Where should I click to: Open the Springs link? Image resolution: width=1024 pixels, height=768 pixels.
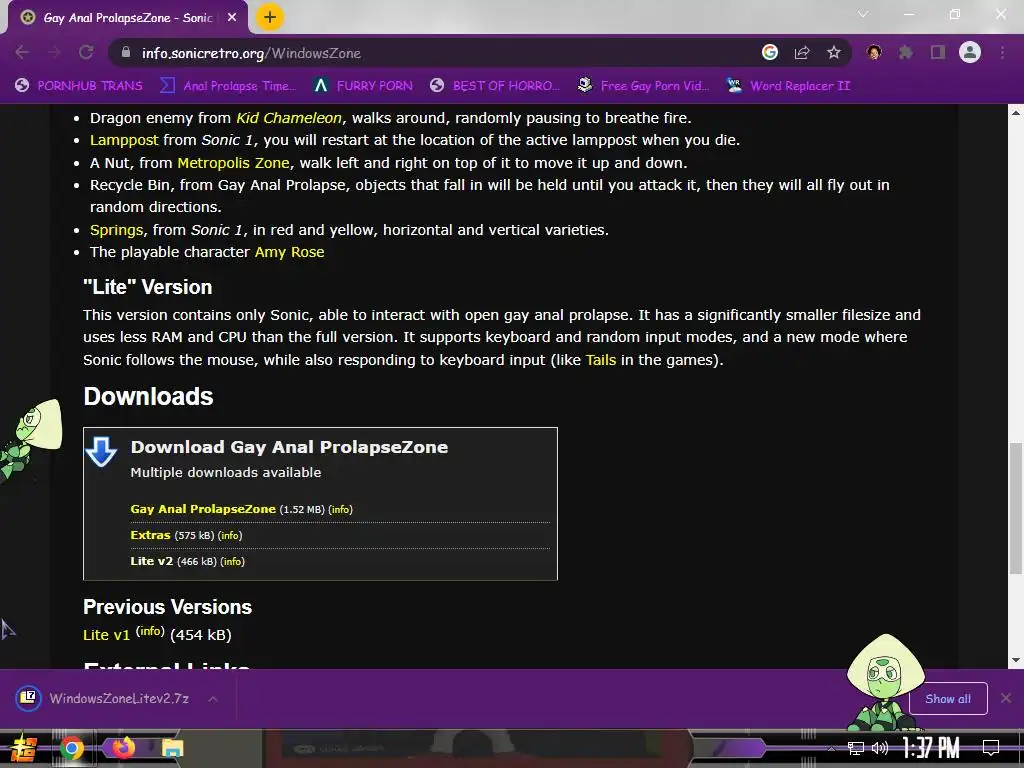[116, 230]
